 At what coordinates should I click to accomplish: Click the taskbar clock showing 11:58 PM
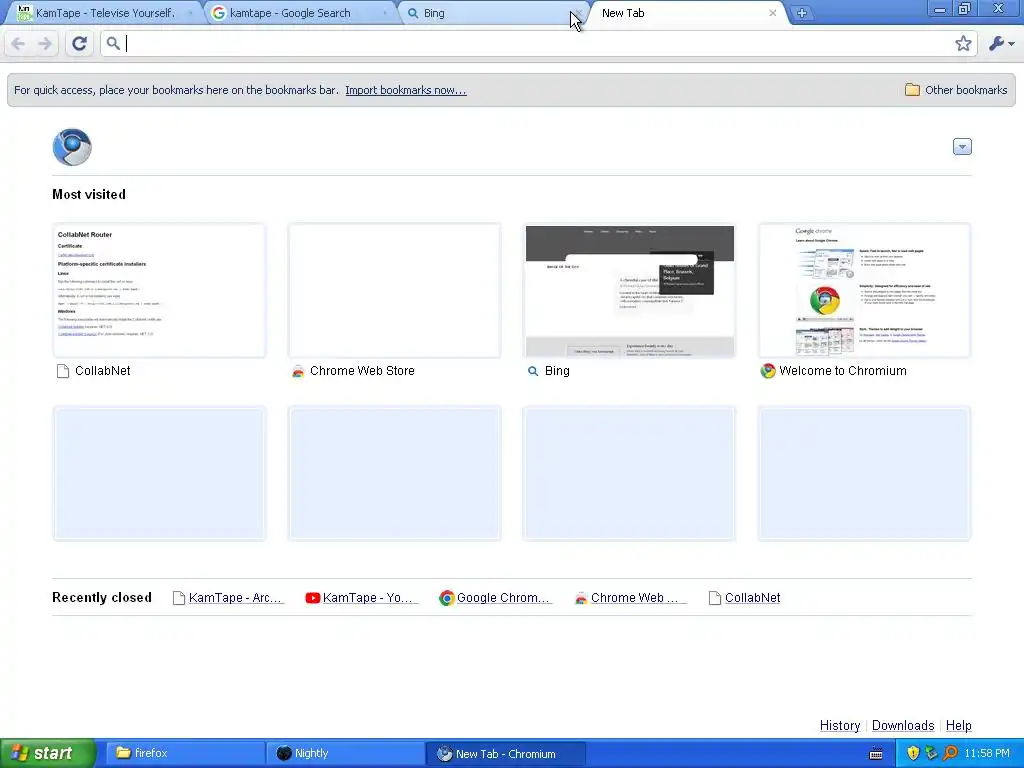coord(987,753)
